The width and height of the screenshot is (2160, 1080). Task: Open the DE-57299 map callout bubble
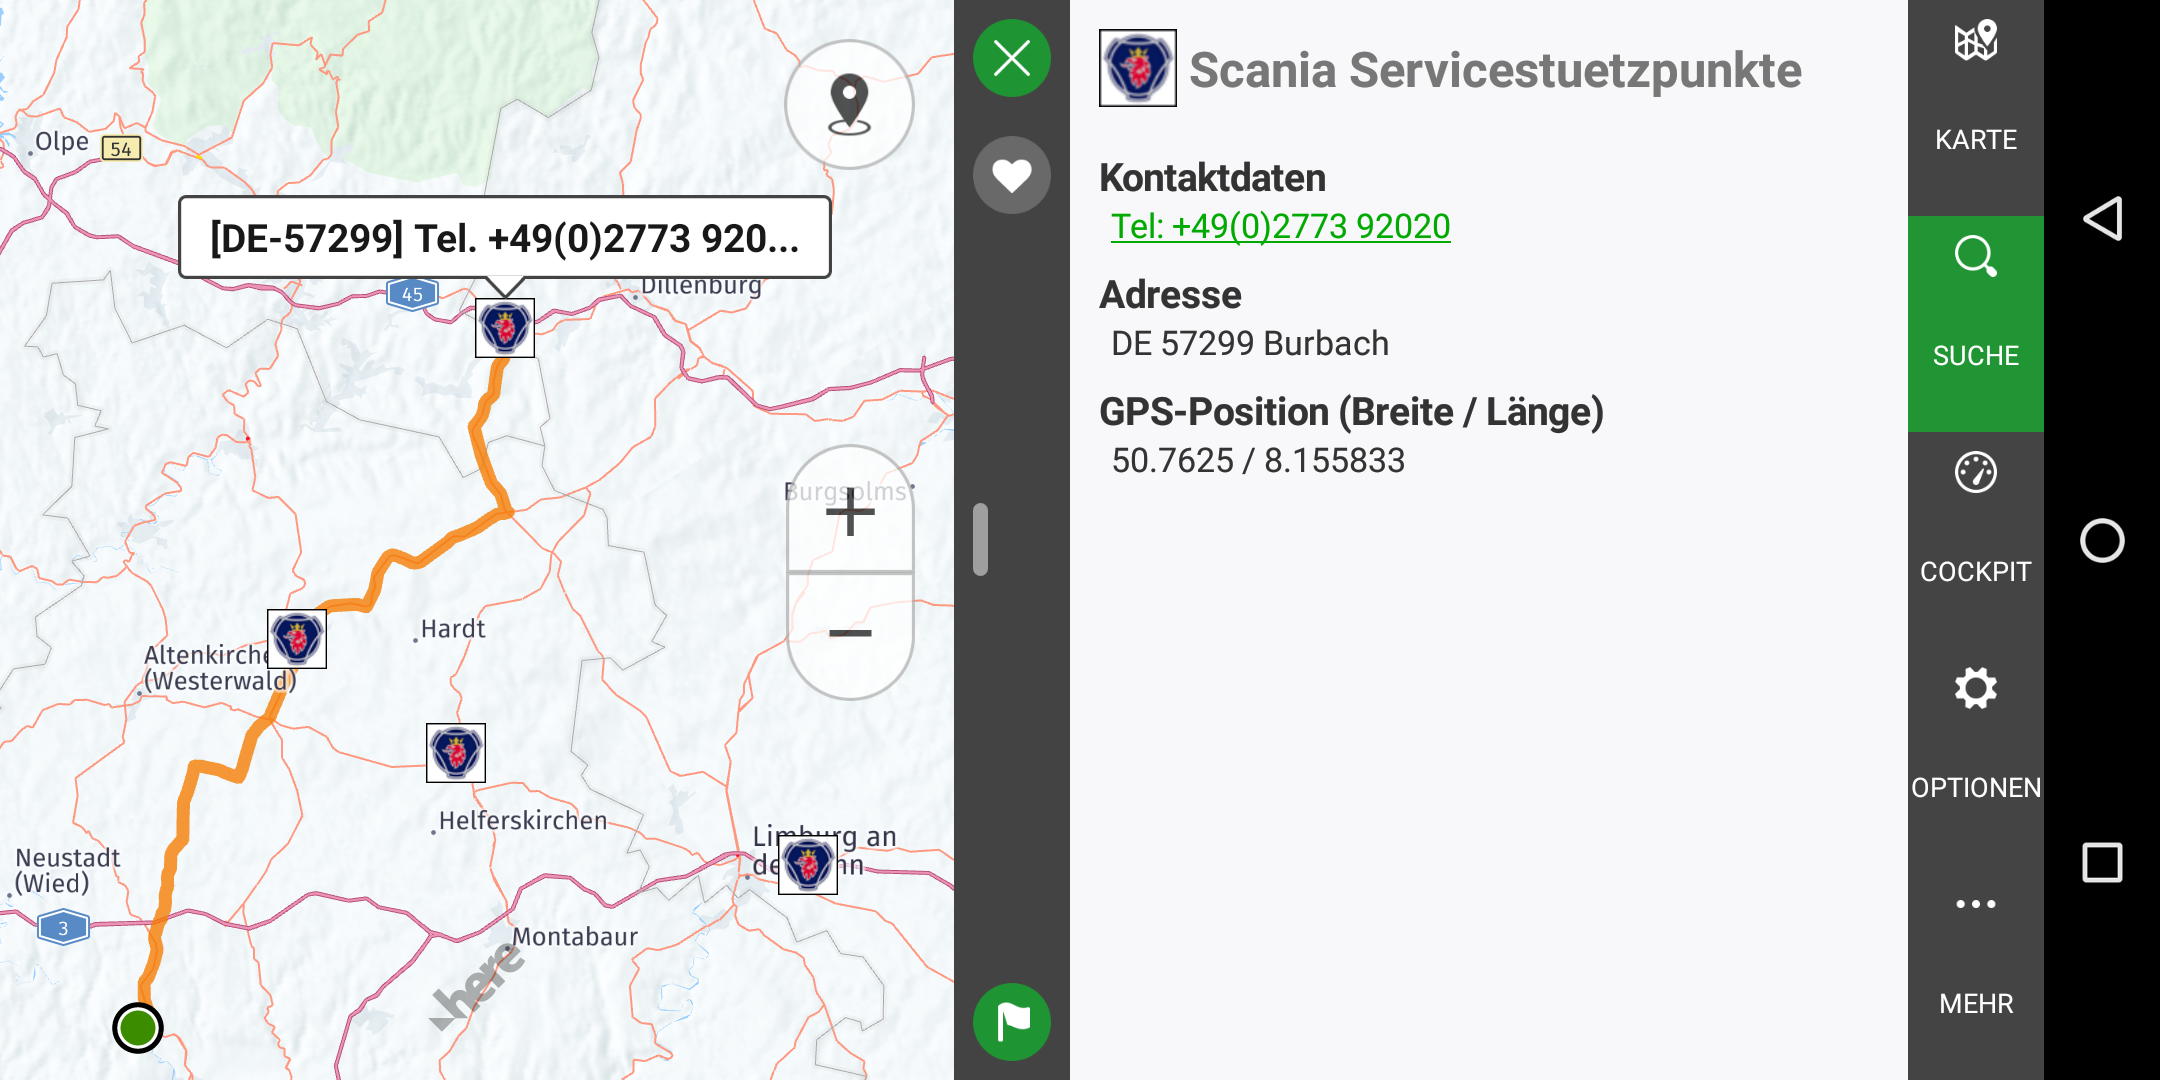tap(504, 238)
